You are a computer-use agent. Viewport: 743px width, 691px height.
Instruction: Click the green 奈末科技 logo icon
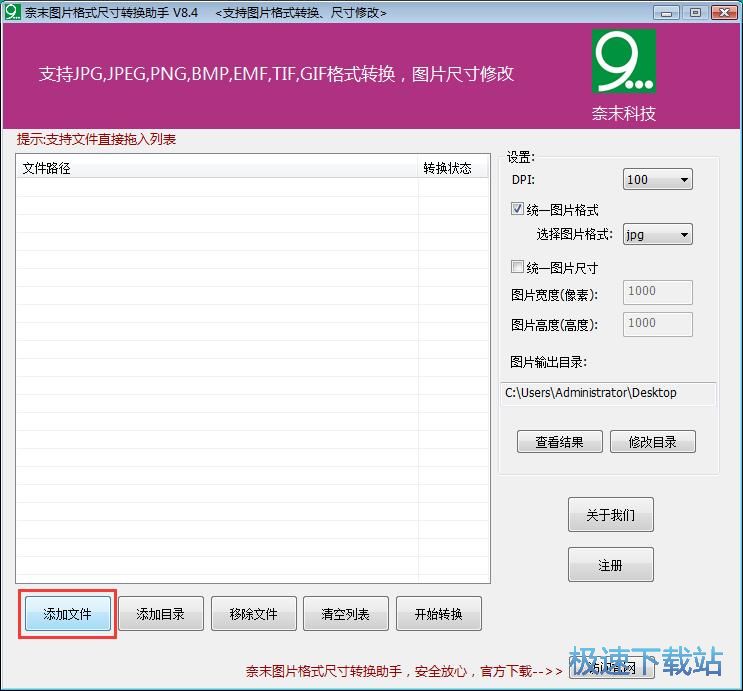624,62
